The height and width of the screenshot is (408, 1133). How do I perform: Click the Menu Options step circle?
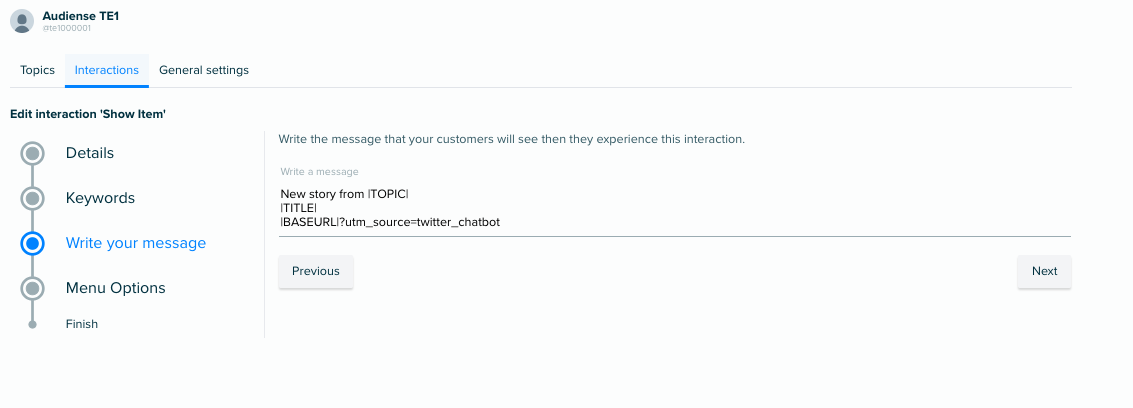pyautogui.click(x=32, y=288)
